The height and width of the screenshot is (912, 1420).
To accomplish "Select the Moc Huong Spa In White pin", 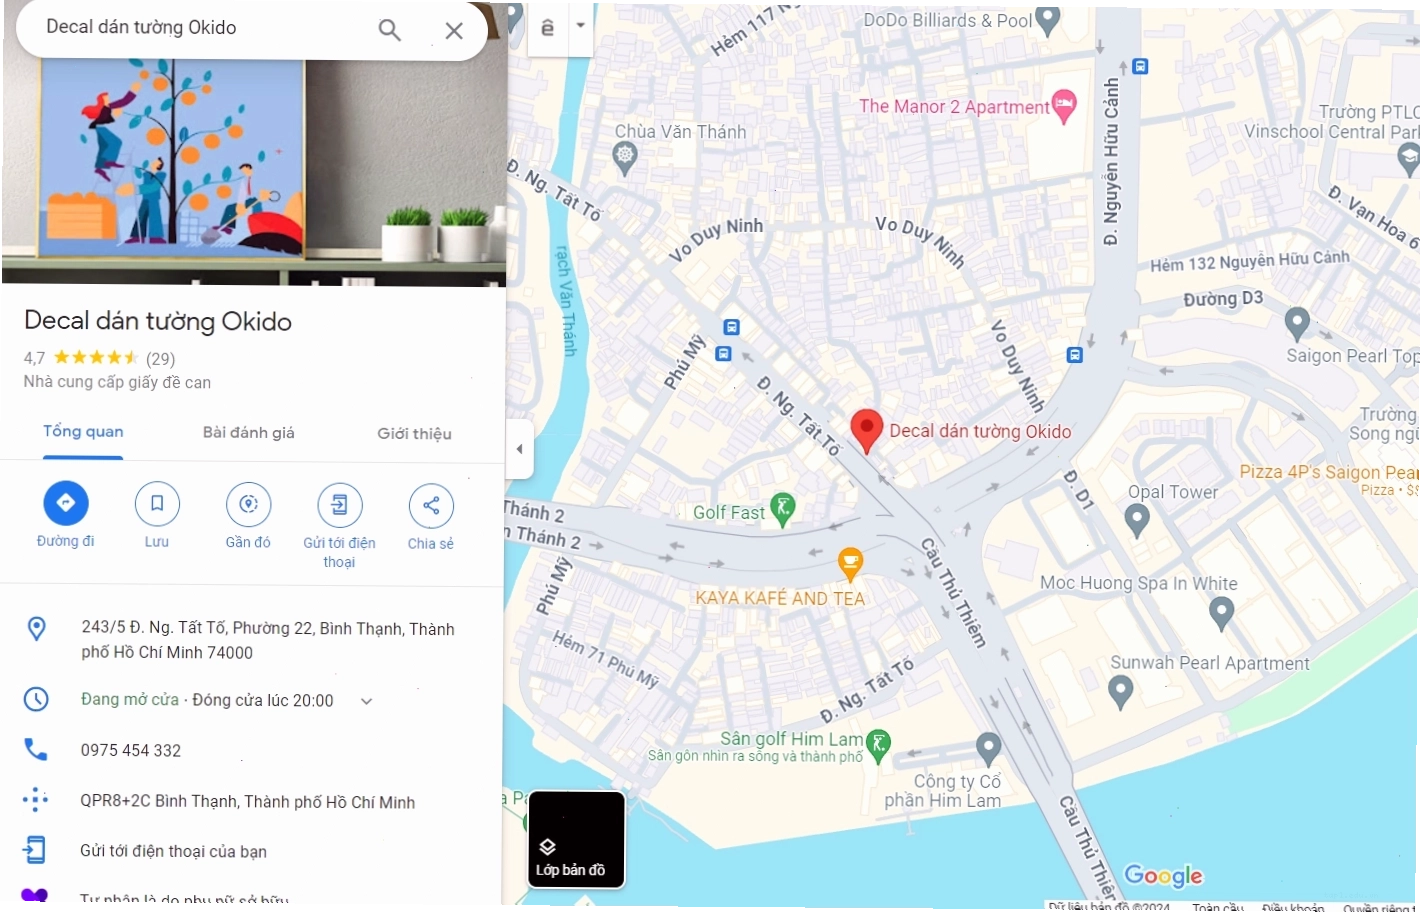I will (x=1221, y=612).
